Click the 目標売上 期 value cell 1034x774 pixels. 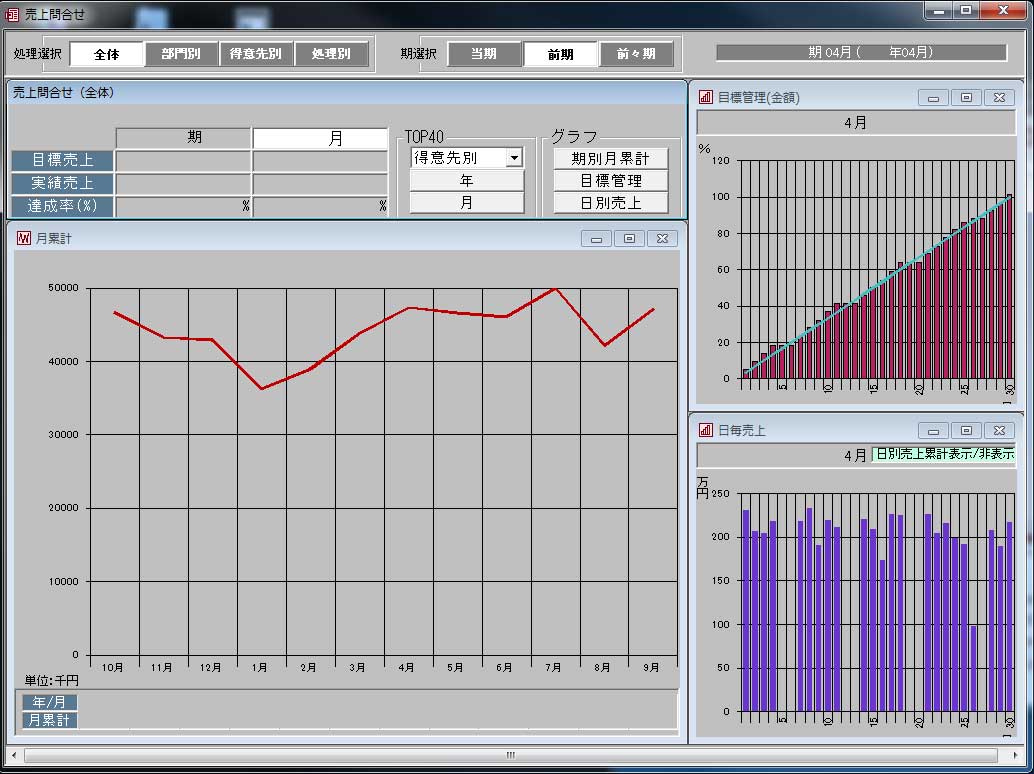click(x=183, y=161)
